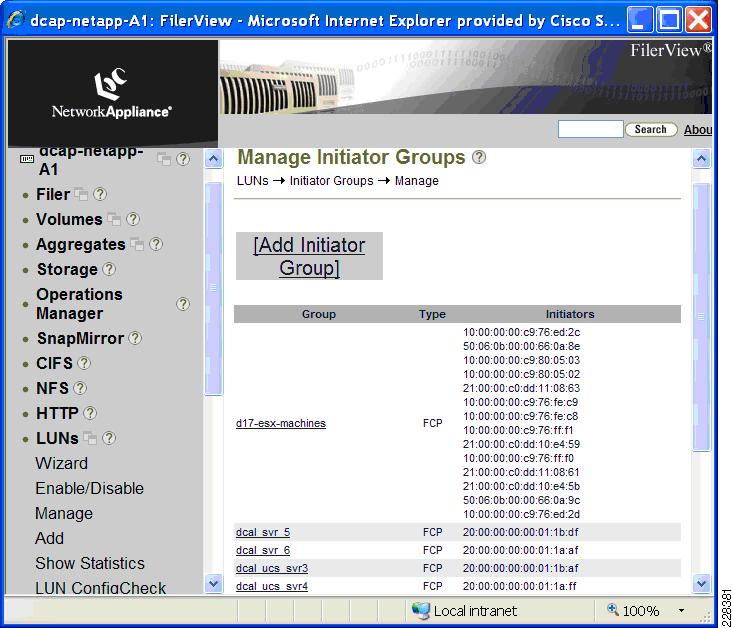732x628 pixels.
Task: Open the dcal_svr_5 group link
Action: [x=263, y=532]
